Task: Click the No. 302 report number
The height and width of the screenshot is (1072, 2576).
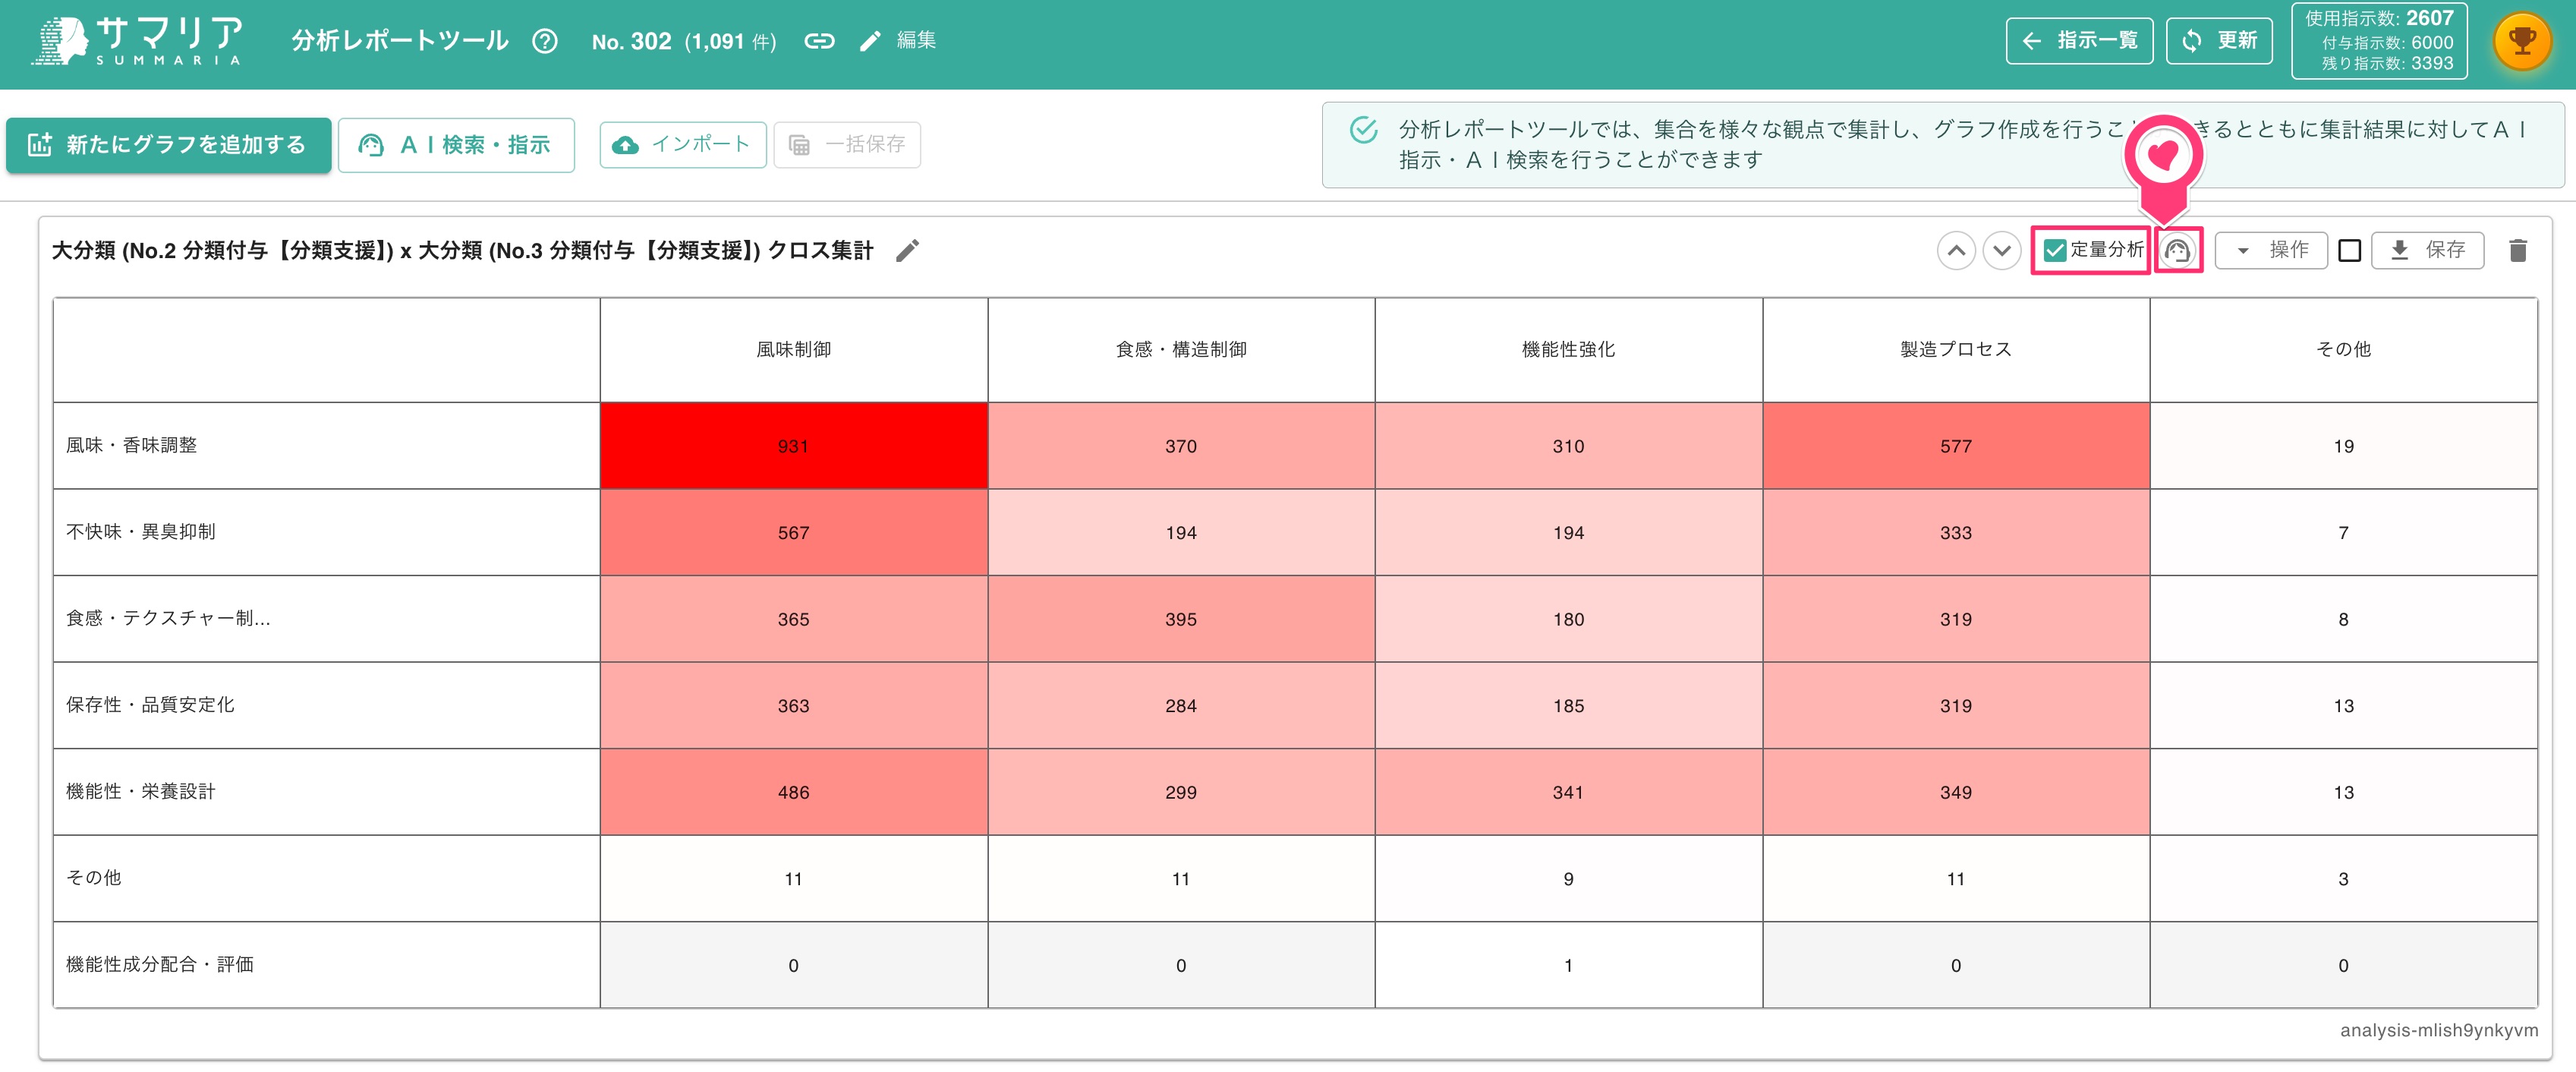Action: click(631, 41)
